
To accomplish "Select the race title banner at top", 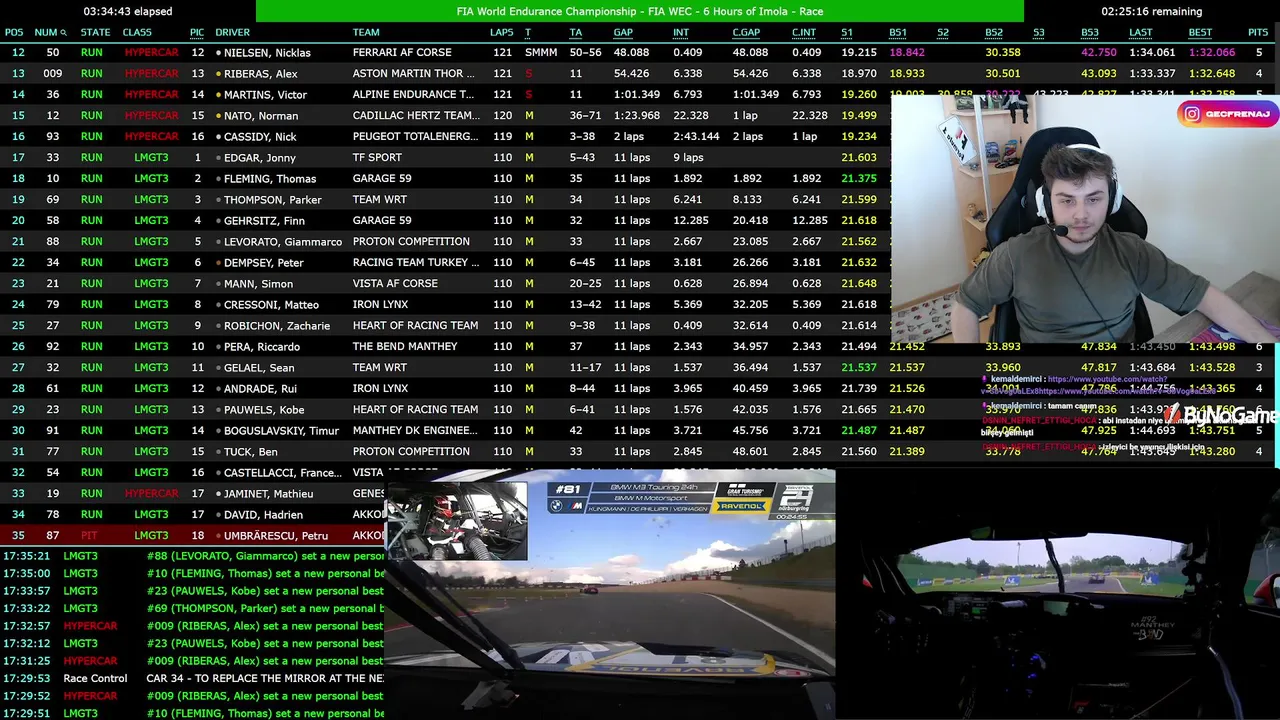I will tap(640, 11).
